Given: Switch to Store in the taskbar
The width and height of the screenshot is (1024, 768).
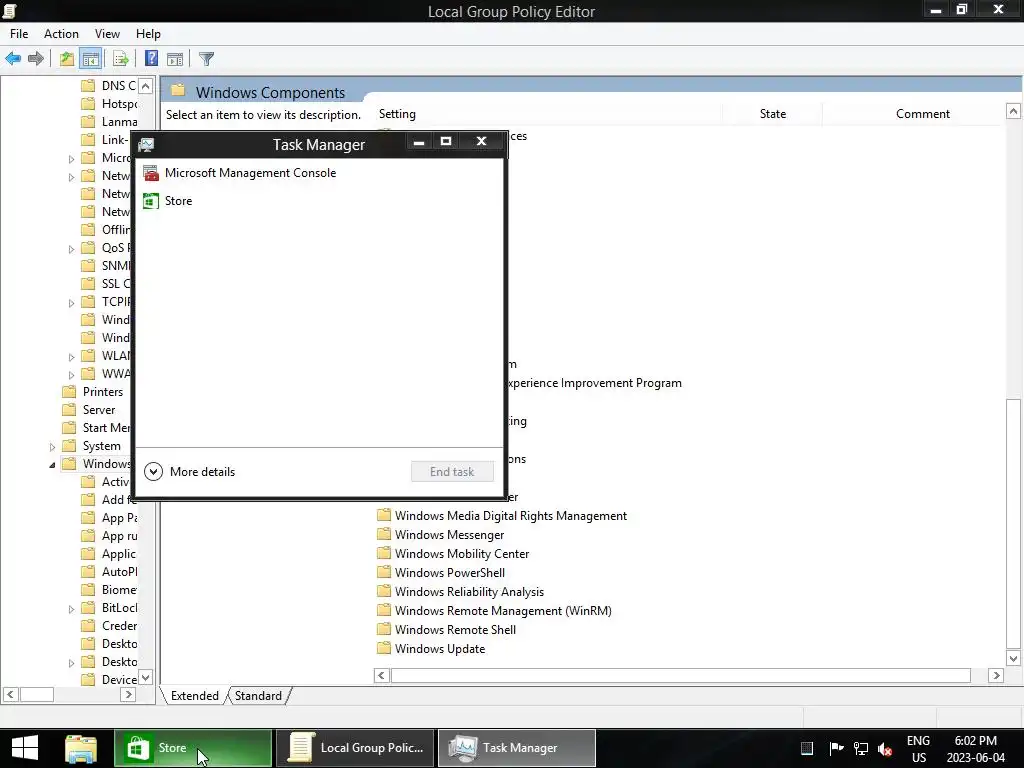Looking at the screenshot, I should [x=193, y=748].
